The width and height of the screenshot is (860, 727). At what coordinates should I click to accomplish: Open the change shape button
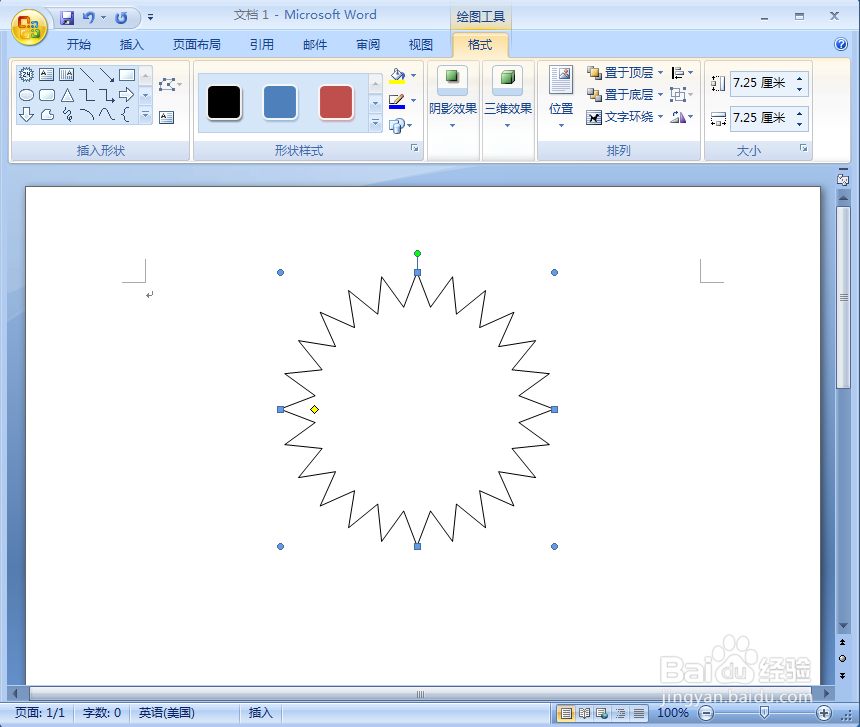400,126
